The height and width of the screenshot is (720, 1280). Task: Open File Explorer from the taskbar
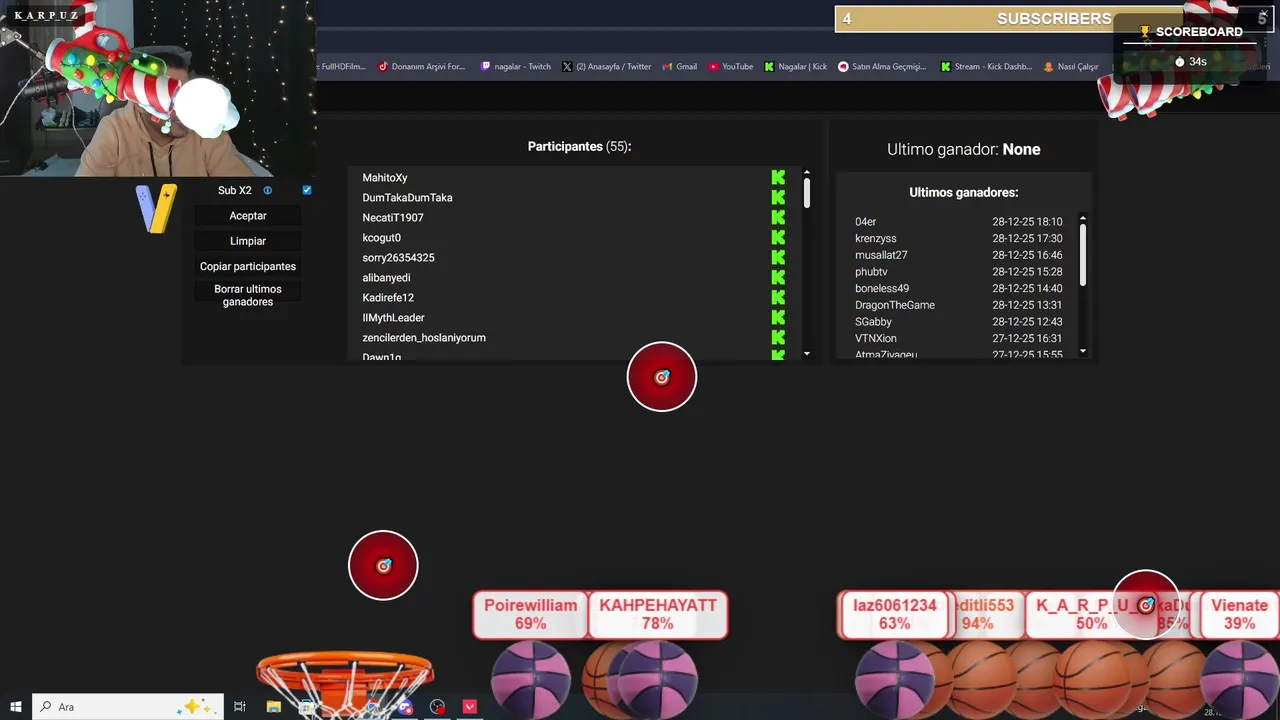(273, 707)
